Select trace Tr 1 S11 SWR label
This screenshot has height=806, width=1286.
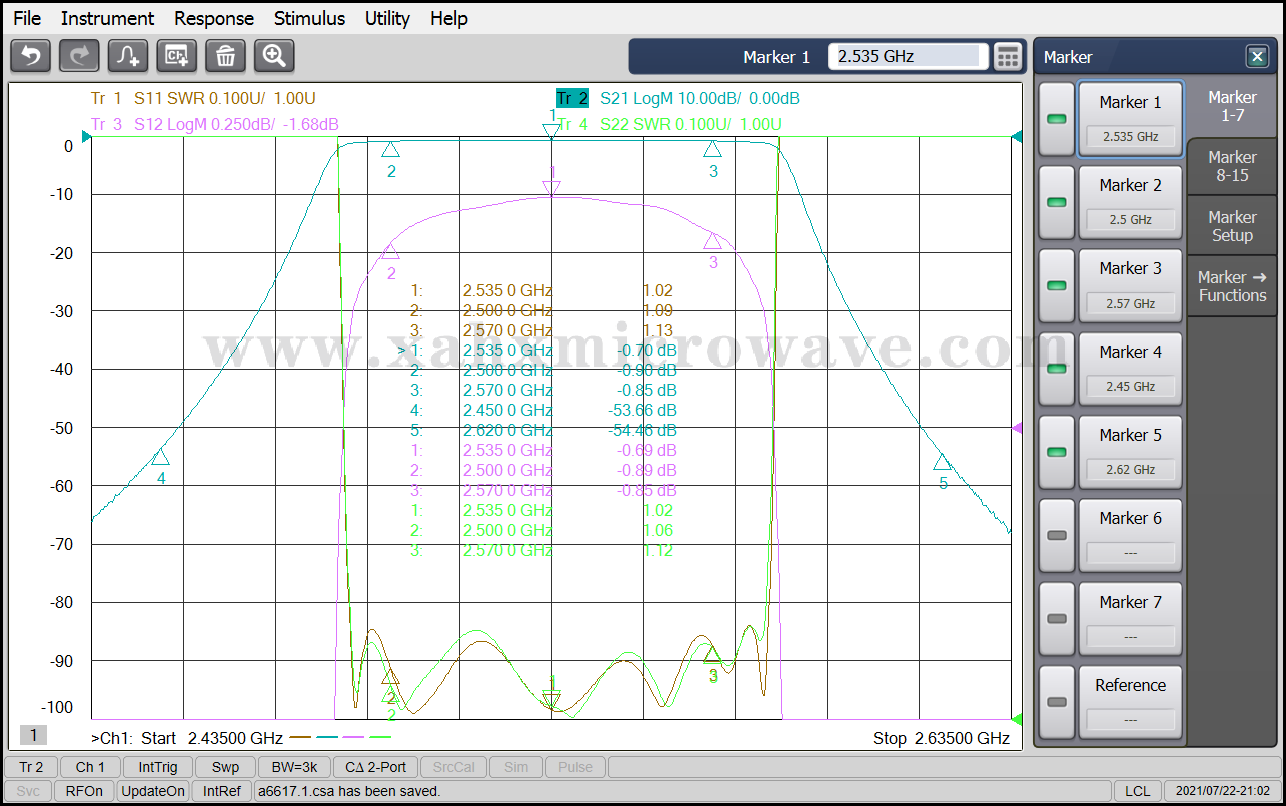pyautogui.click(x=203, y=98)
